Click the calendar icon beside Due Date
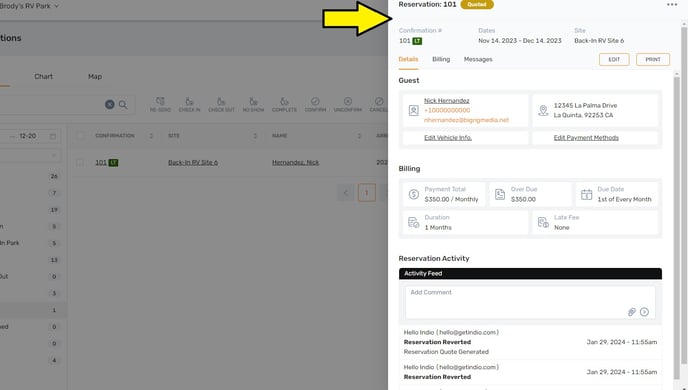The image size is (688, 390). click(586, 194)
